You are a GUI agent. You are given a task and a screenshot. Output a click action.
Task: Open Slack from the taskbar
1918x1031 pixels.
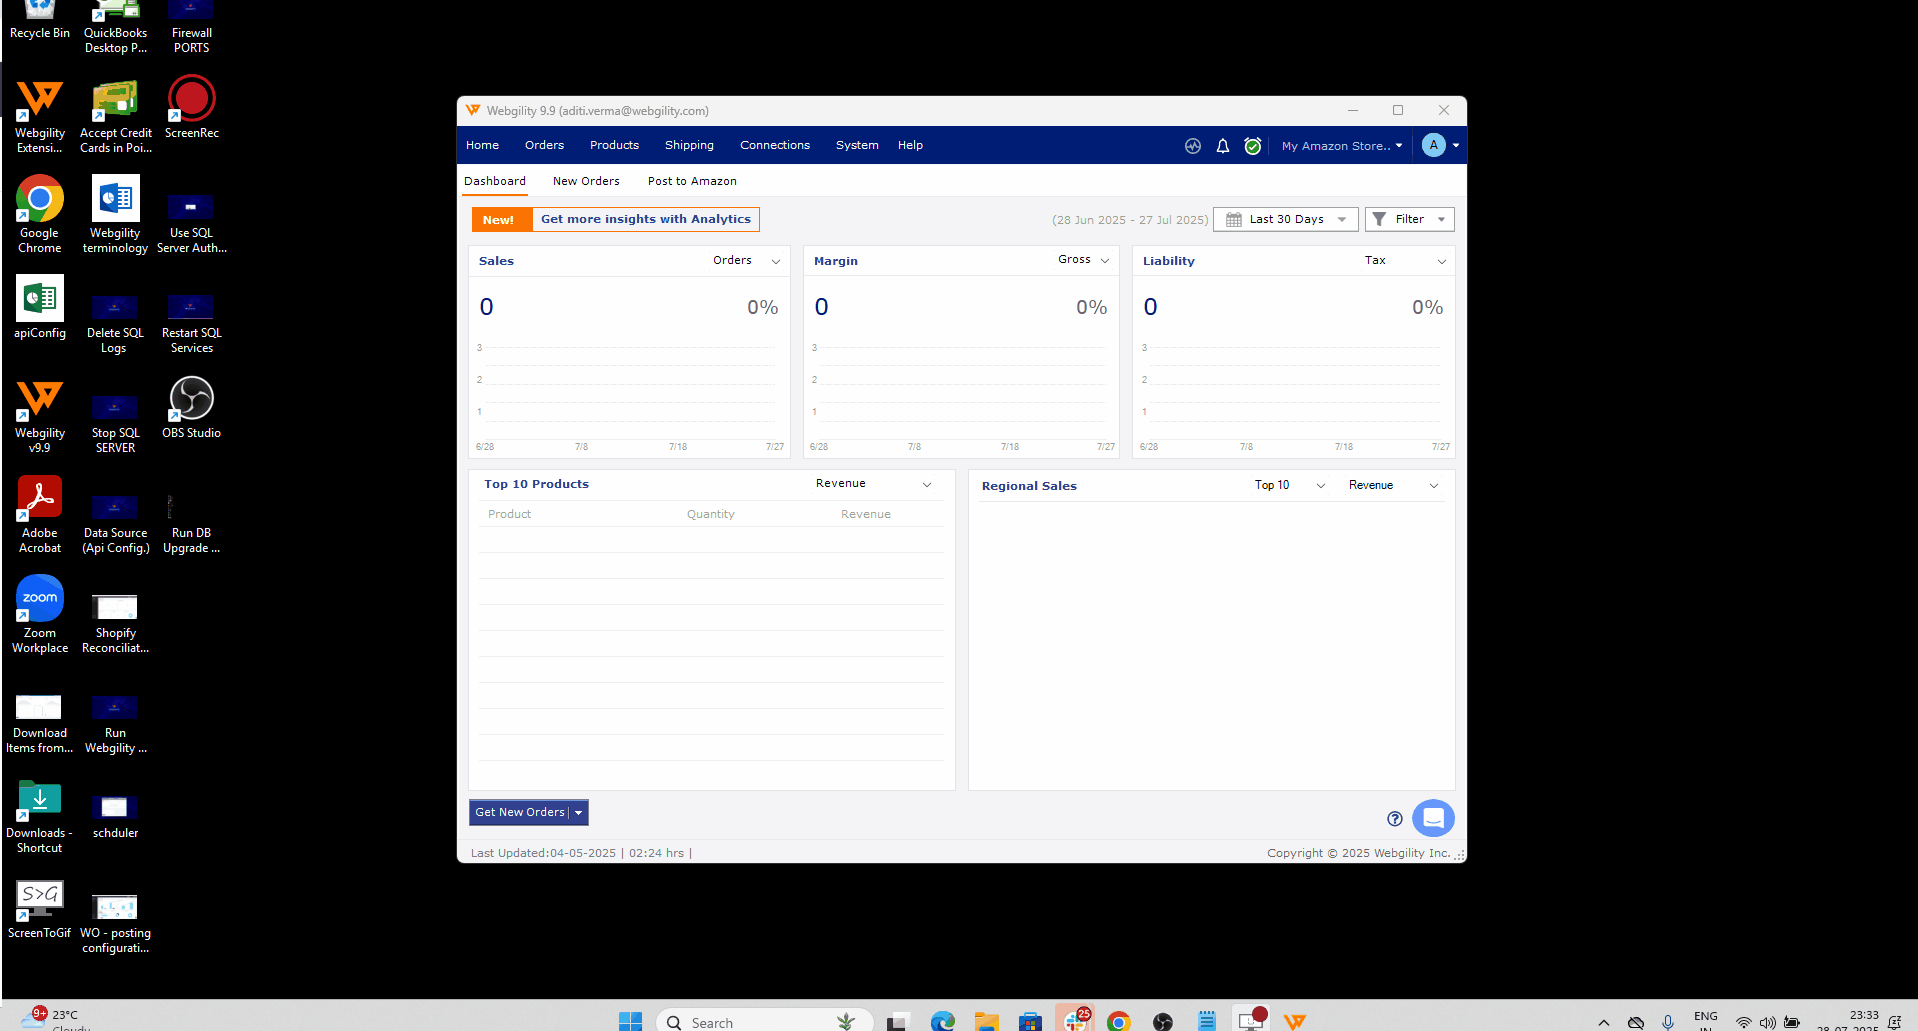point(1076,1020)
